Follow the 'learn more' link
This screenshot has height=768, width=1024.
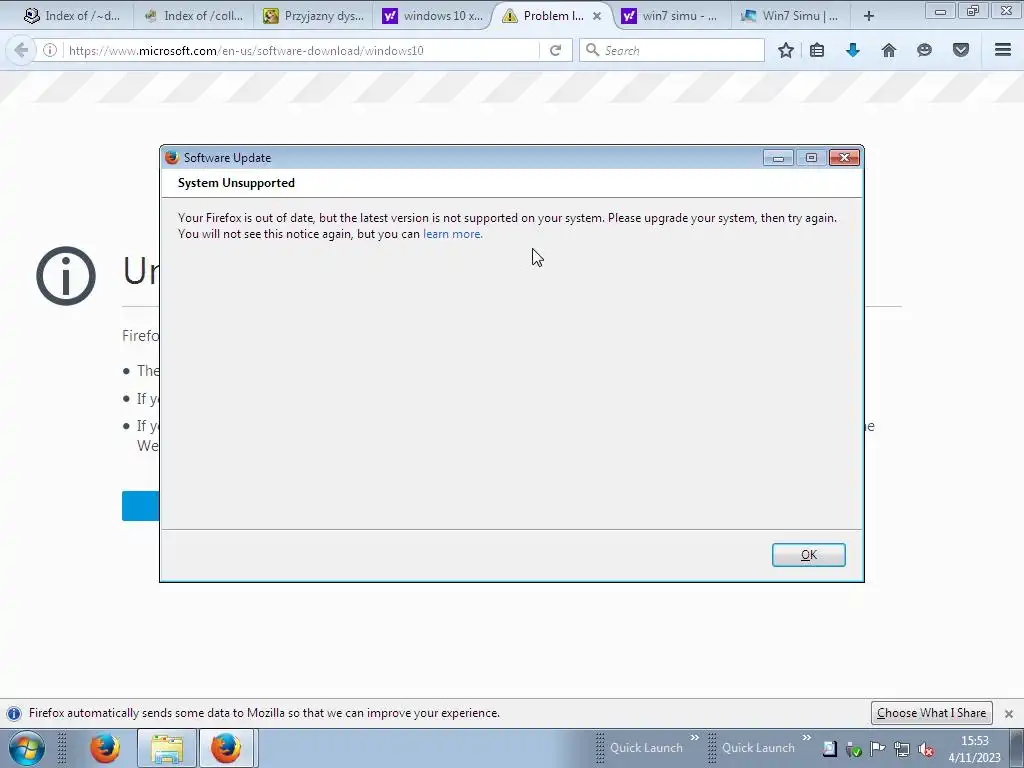(452, 234)
